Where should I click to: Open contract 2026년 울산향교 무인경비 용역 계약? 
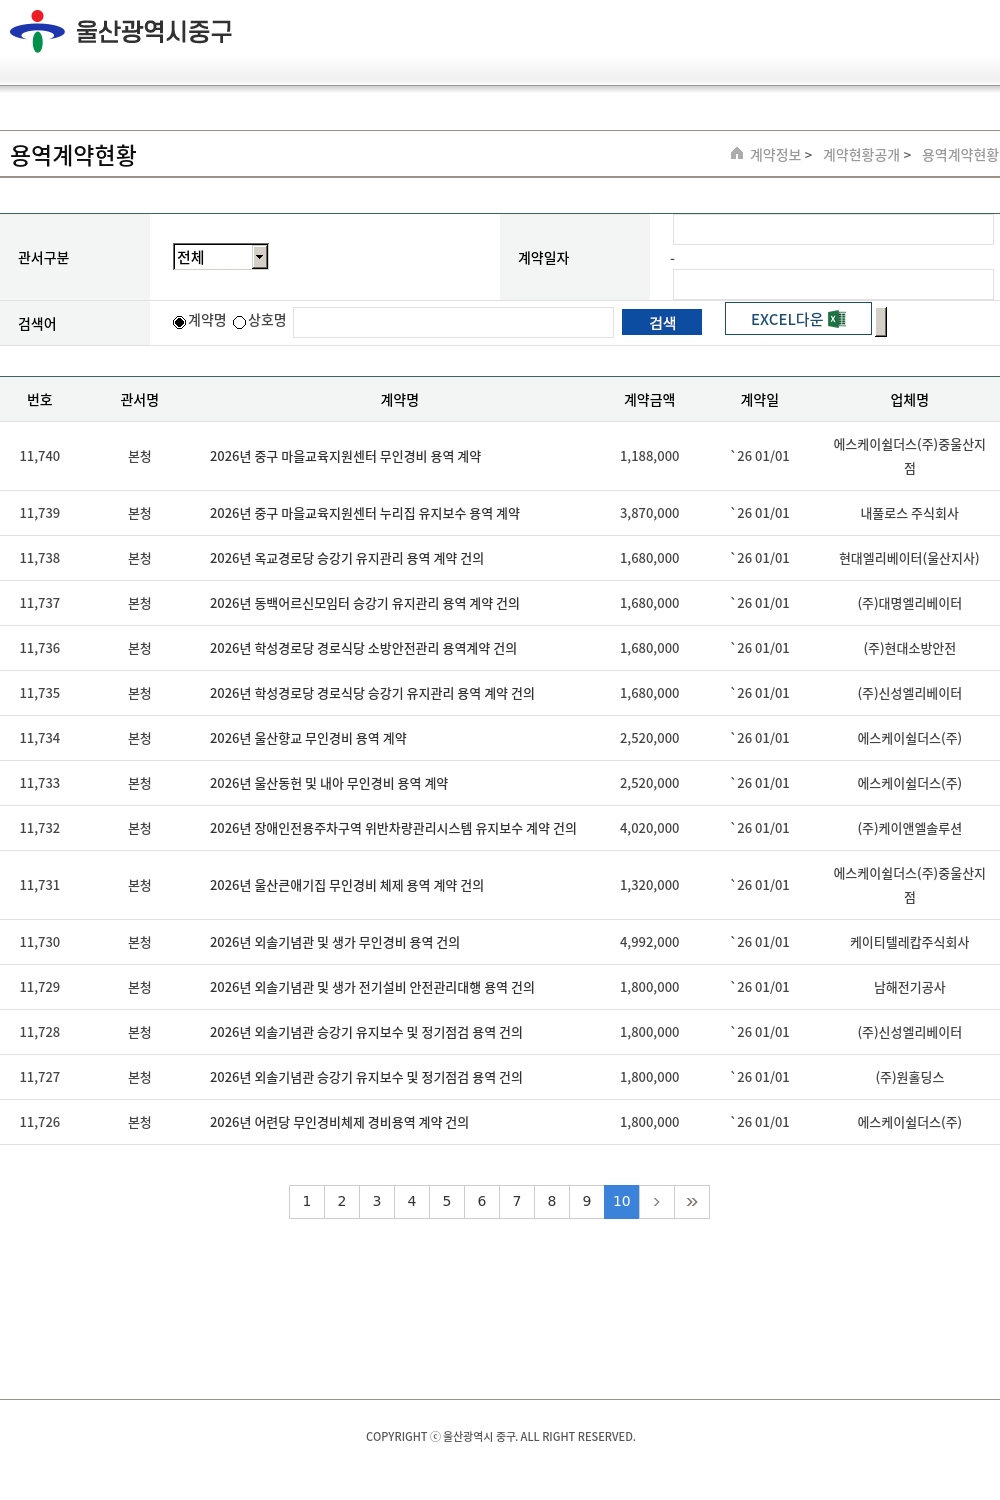[x=308, y=738]
